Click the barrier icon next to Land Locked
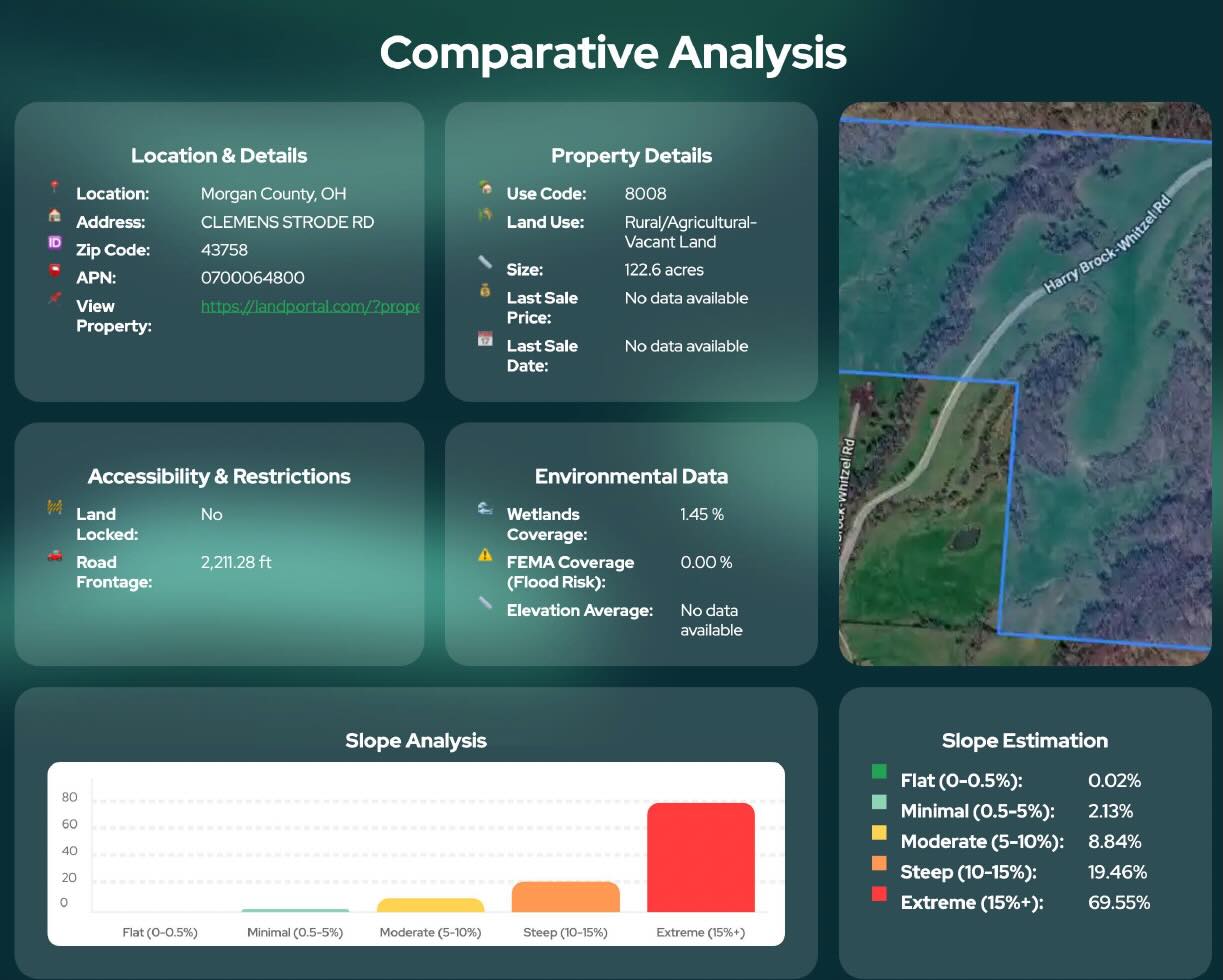Viewport: 1223px width, 980px height. (x=54, y=508)
